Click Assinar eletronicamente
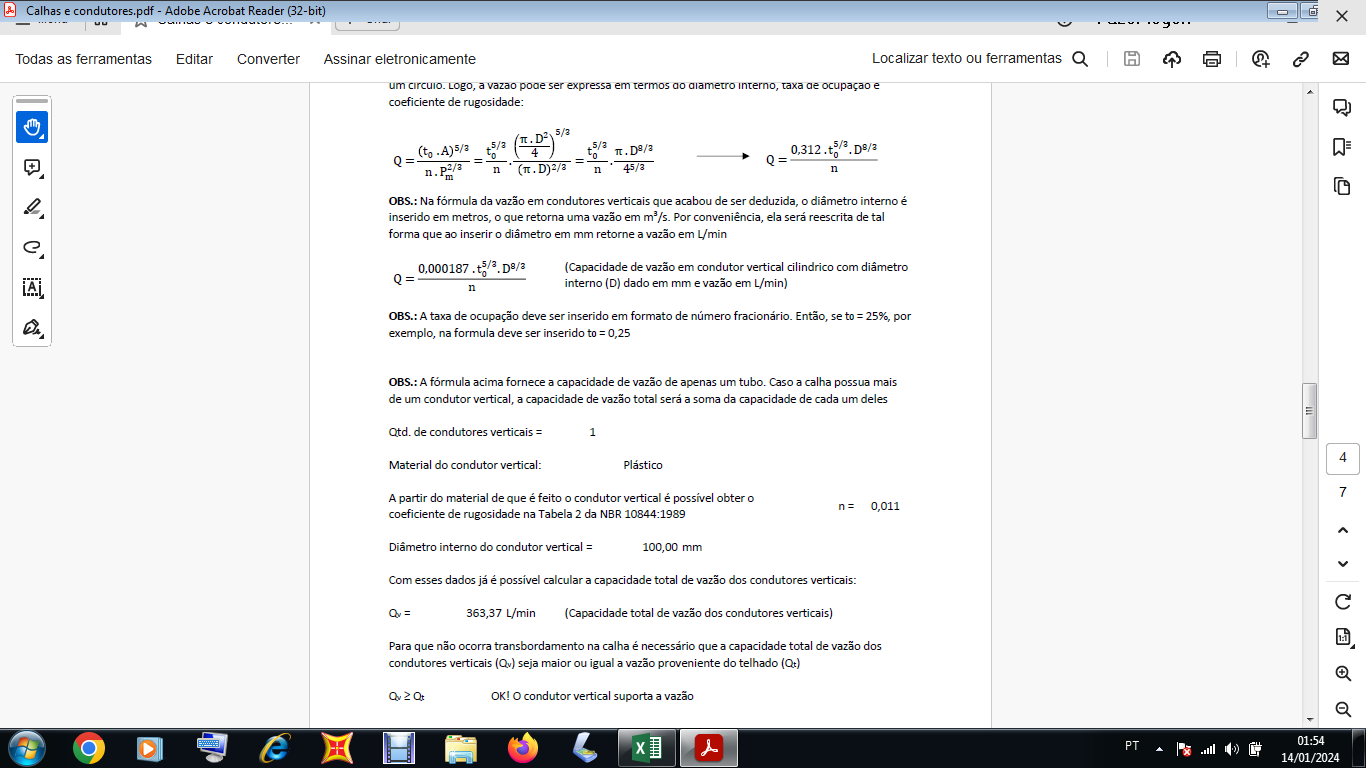The height and width of the screenshot is (768, 1366). [399, 59]
